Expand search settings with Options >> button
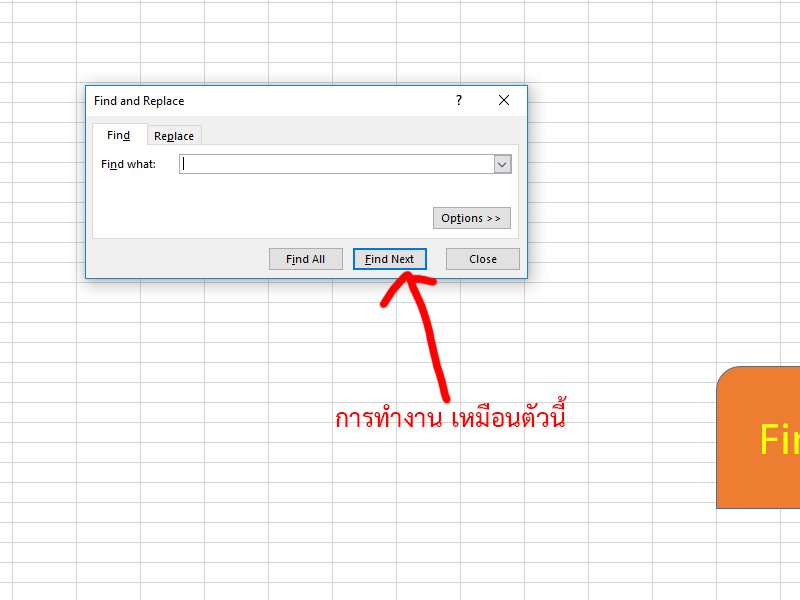Screen dimensions: 800x600 pyautogui.click(x=471, y=217)
